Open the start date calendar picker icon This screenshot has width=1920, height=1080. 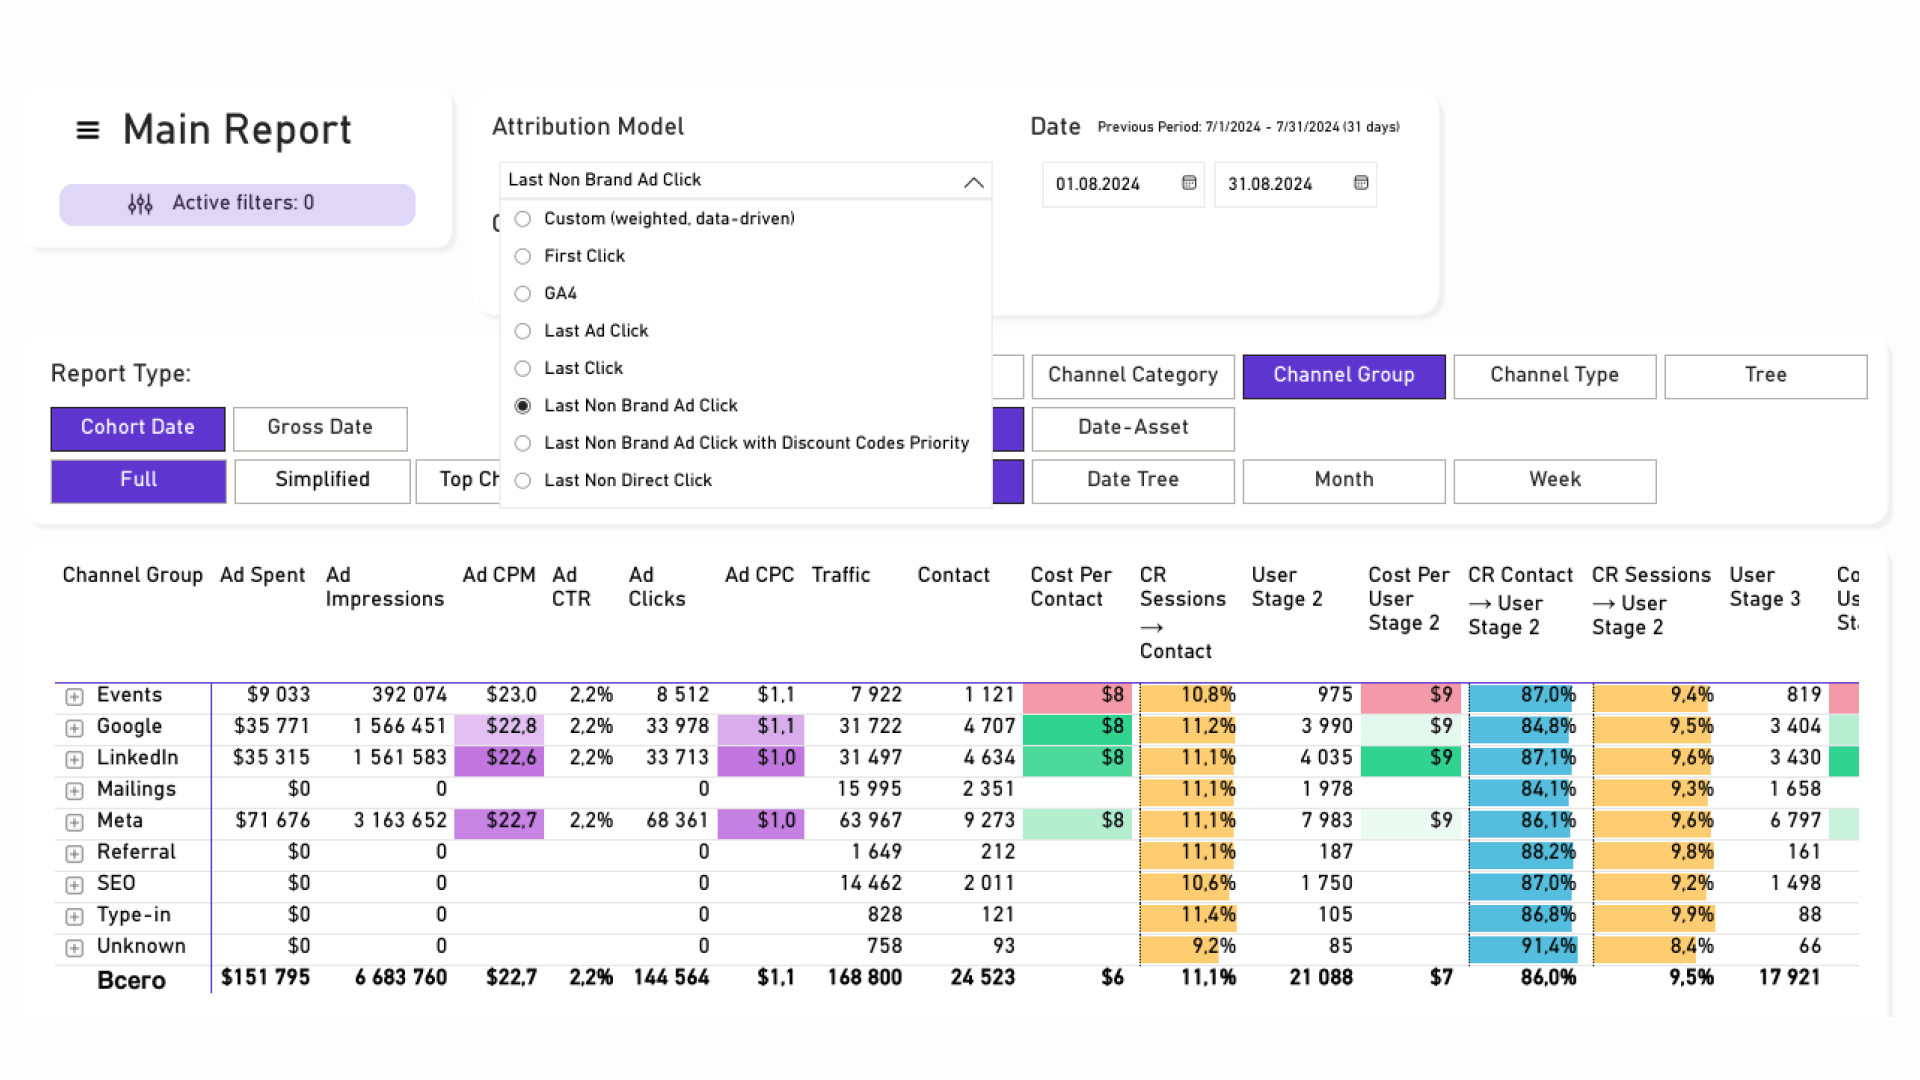click(1189, 183)
